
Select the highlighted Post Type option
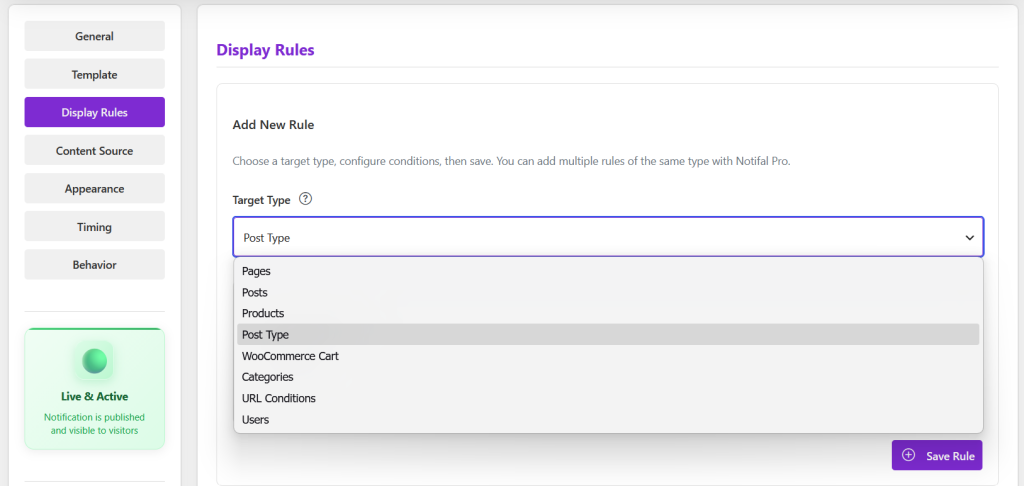click(608, 334)
